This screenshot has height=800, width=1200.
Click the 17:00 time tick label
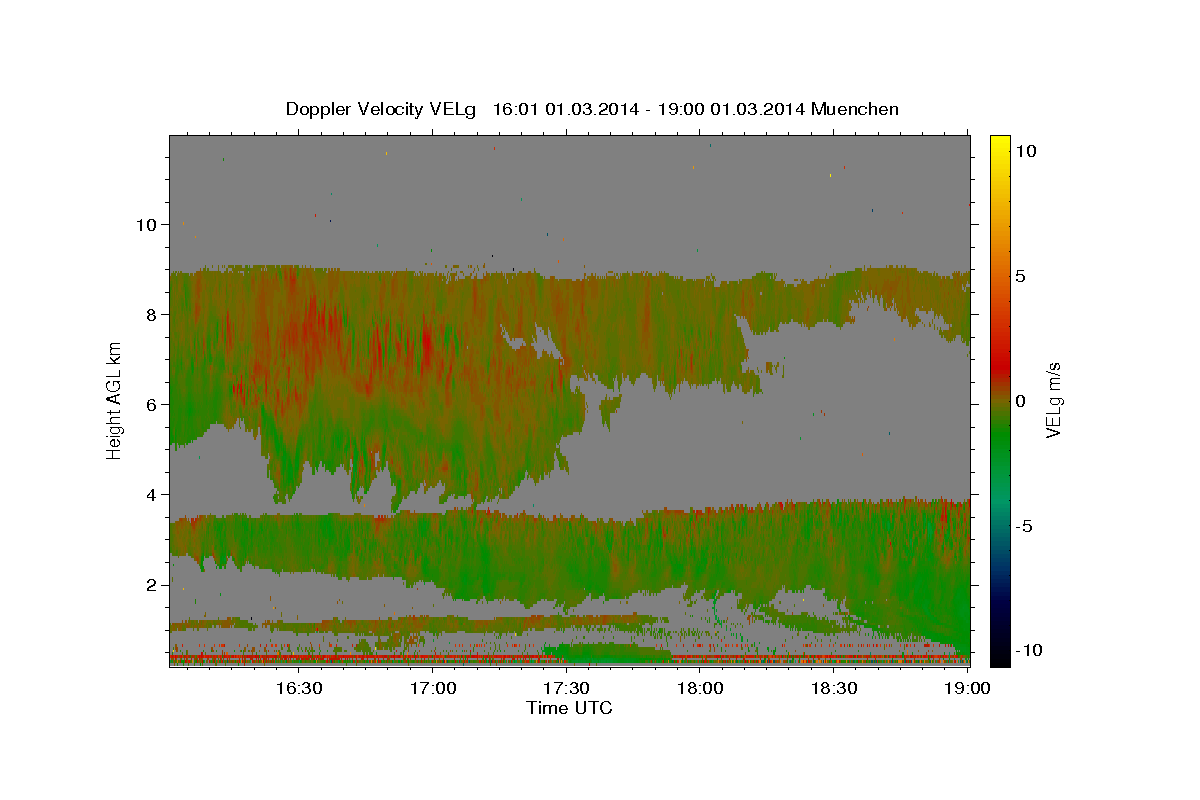(x=433, y=688)
